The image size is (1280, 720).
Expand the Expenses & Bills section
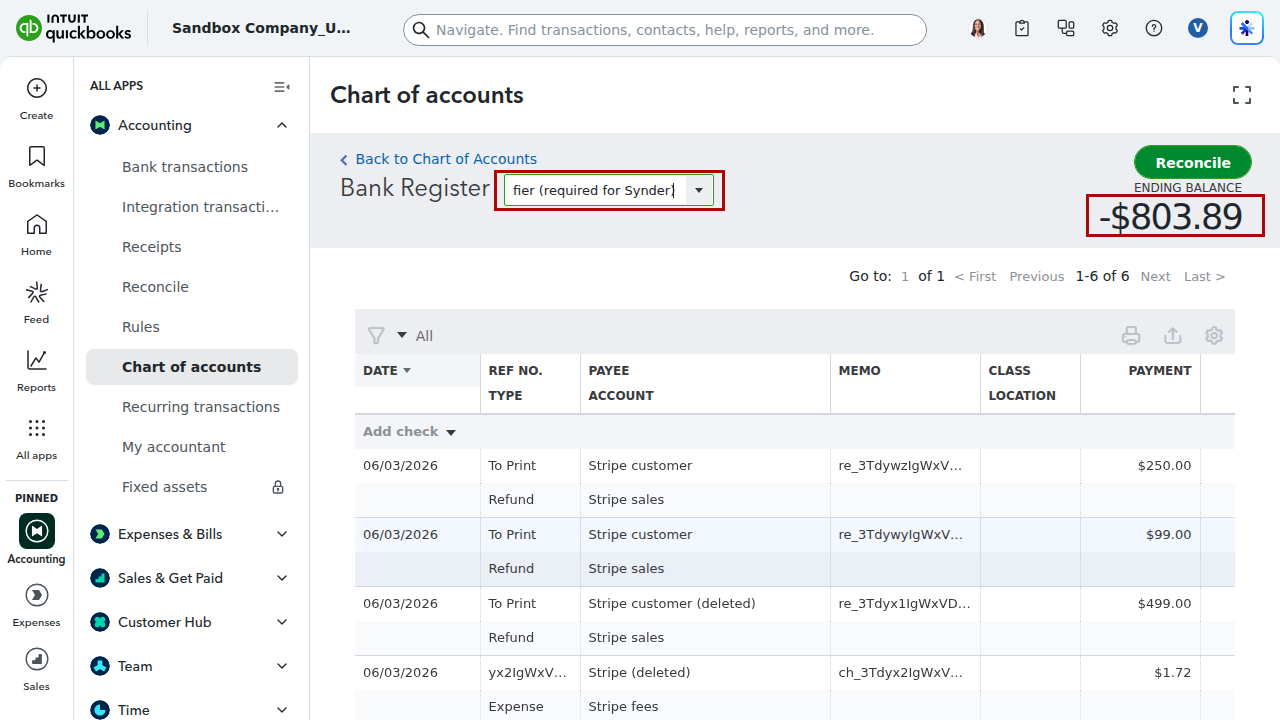pos(282,534)
